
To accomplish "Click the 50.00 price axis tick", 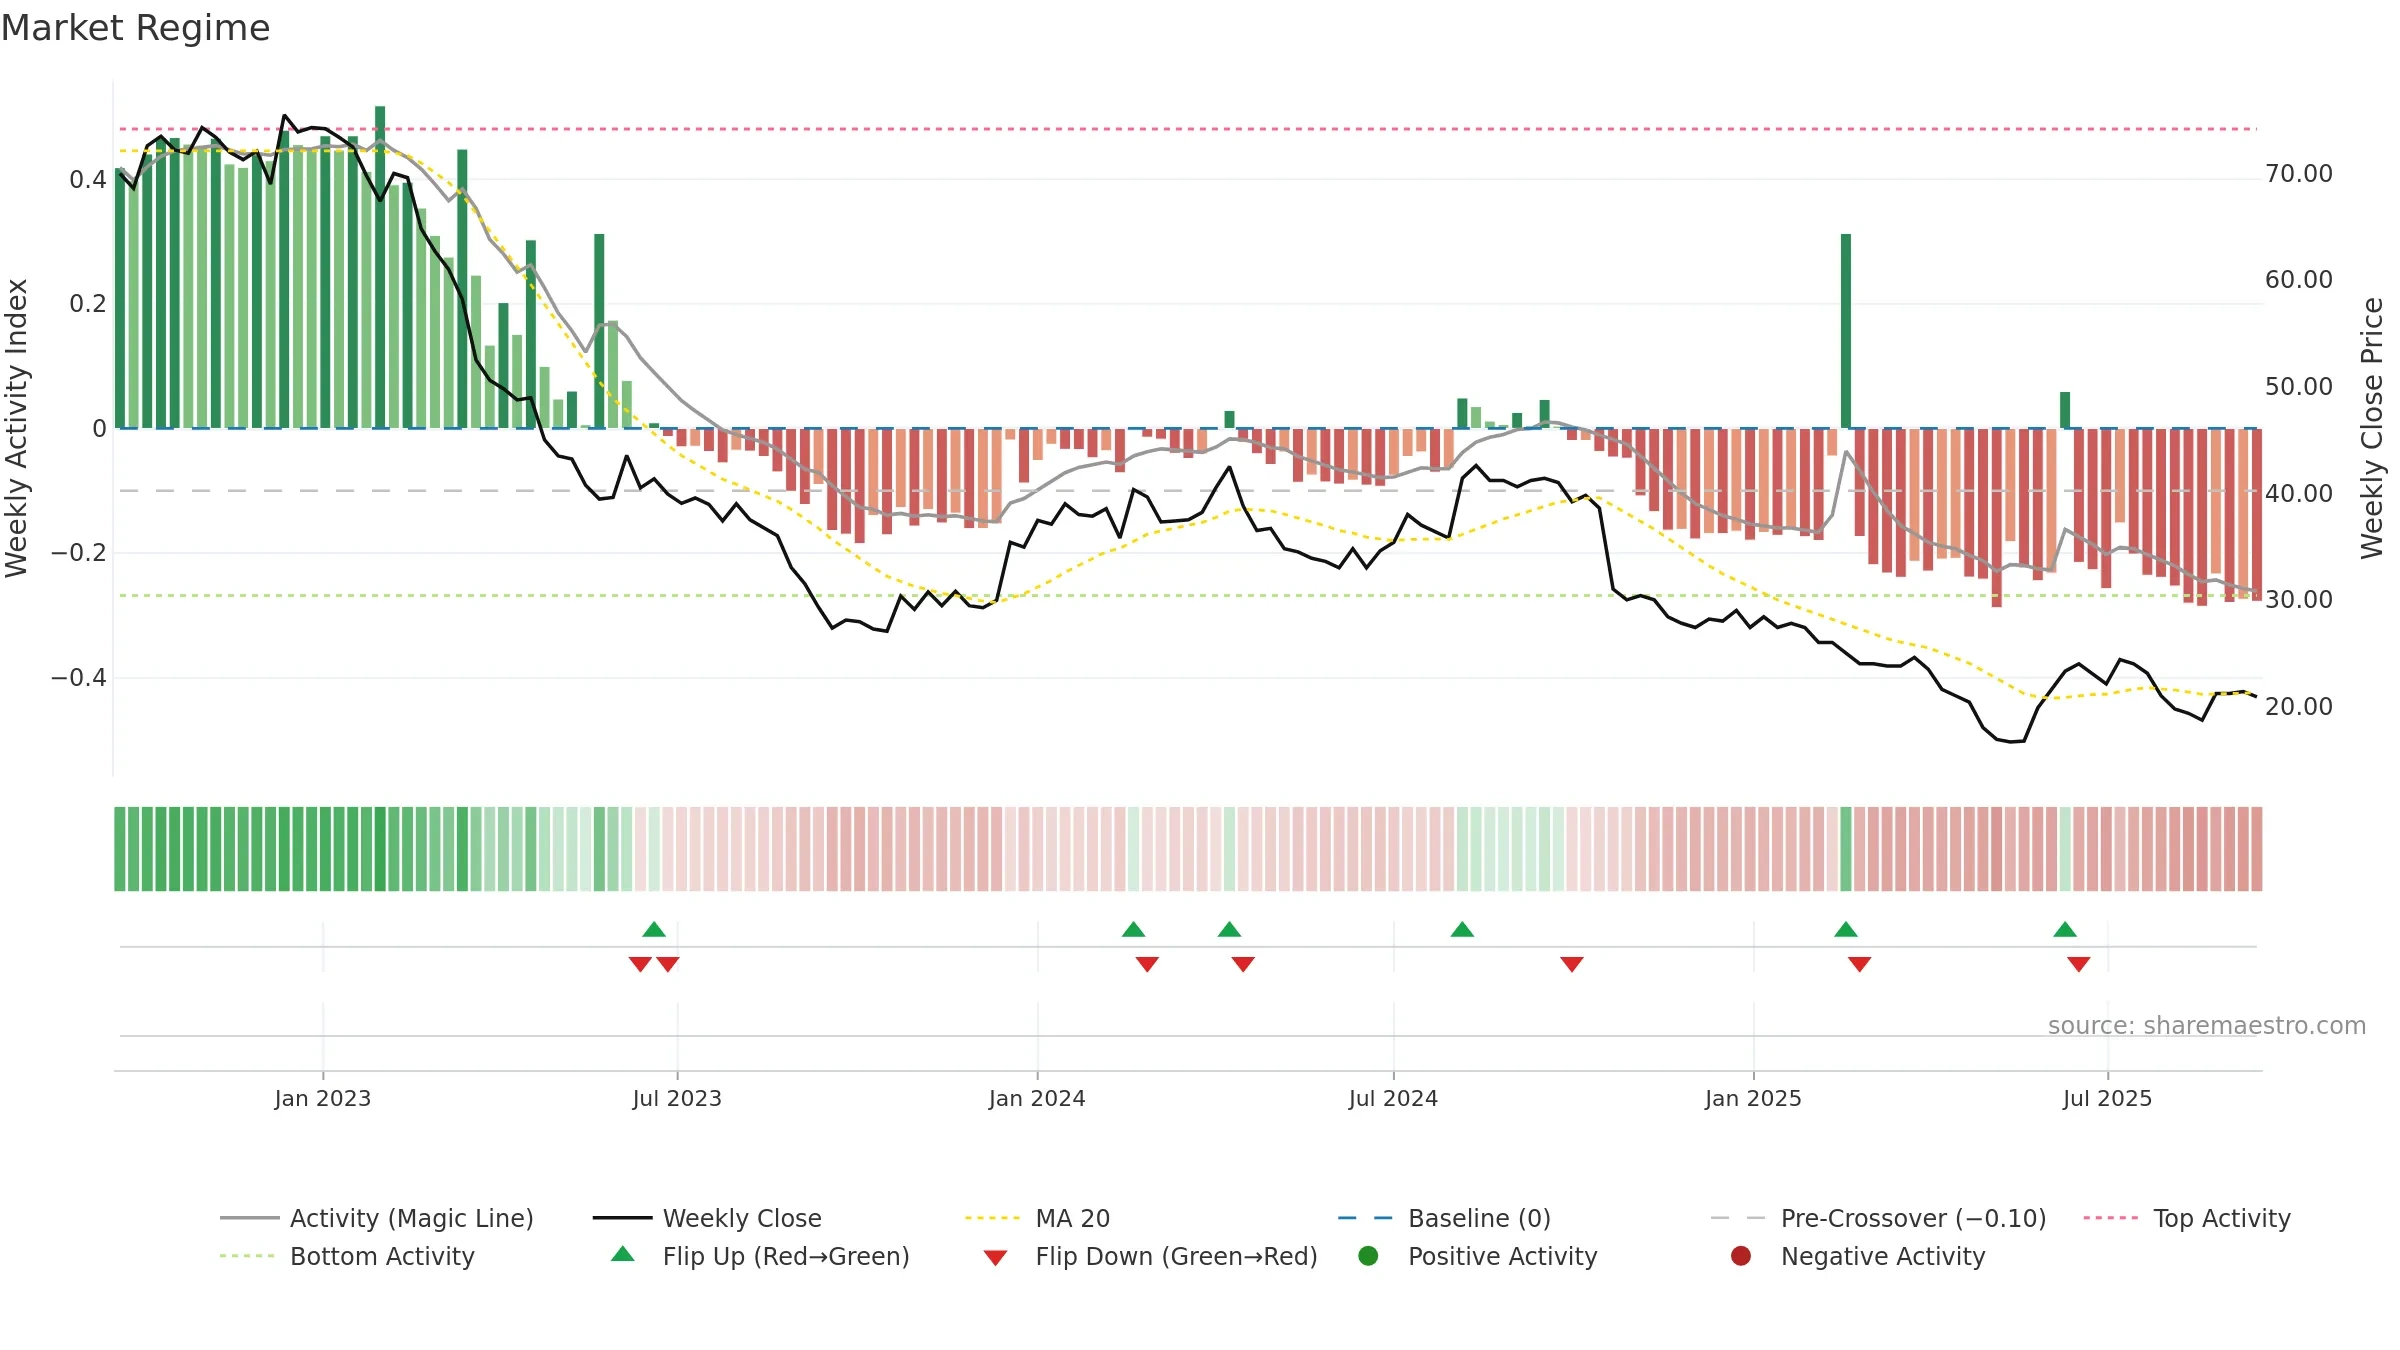I will click(2299, 387).
